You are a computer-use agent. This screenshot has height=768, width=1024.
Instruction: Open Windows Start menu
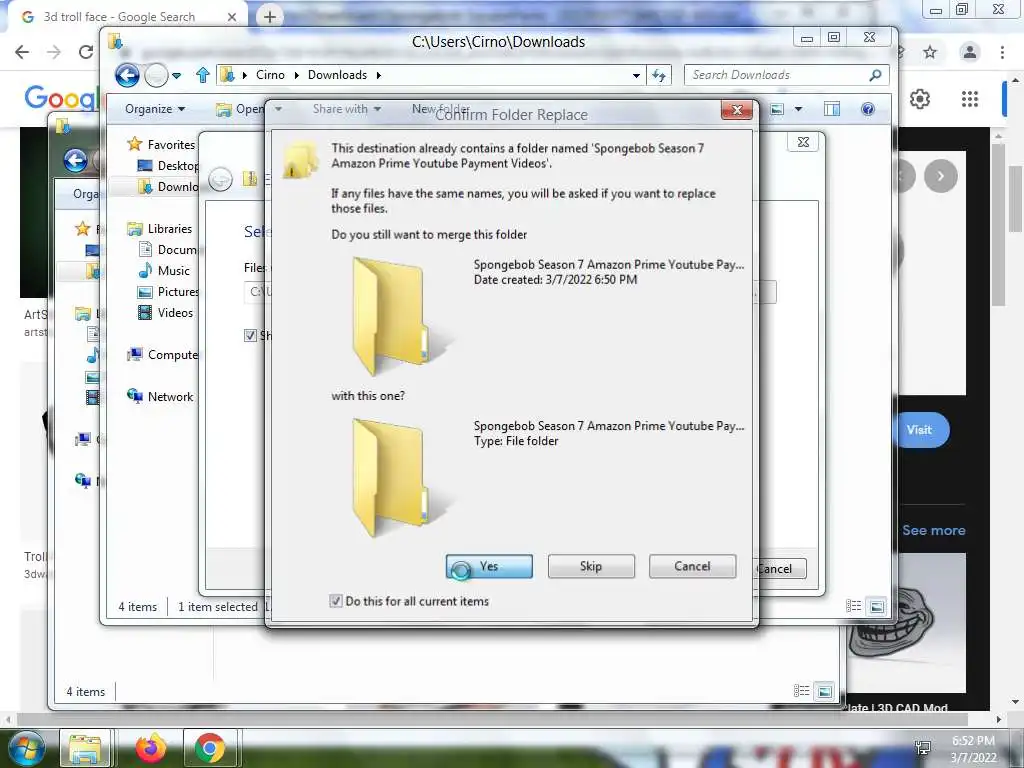coord(26,748)
